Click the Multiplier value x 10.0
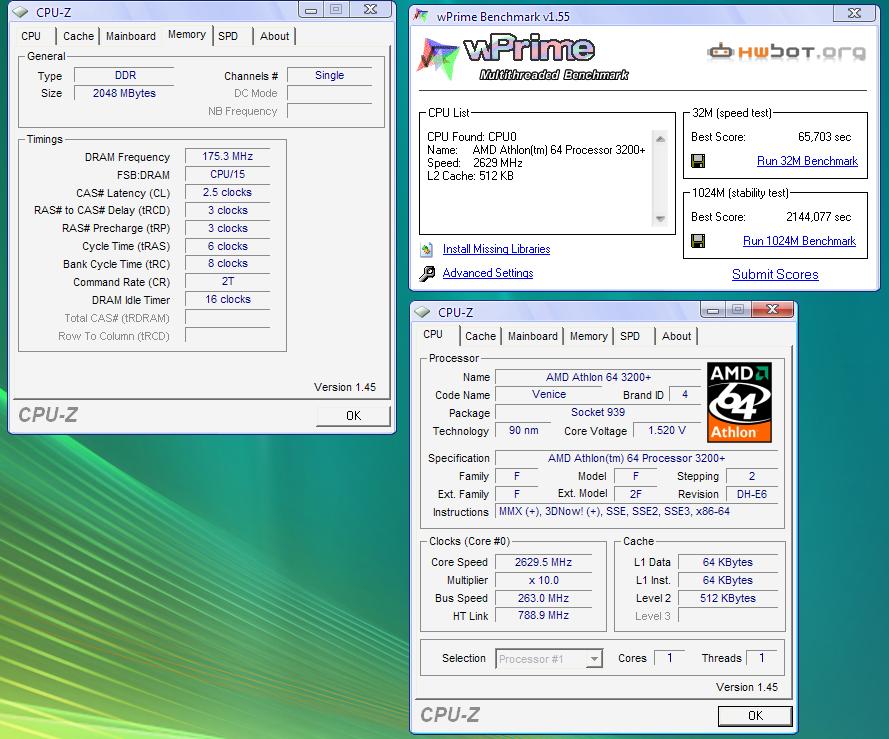The width and height of the screenshot is (889, 739). click(x=543, y=581)
